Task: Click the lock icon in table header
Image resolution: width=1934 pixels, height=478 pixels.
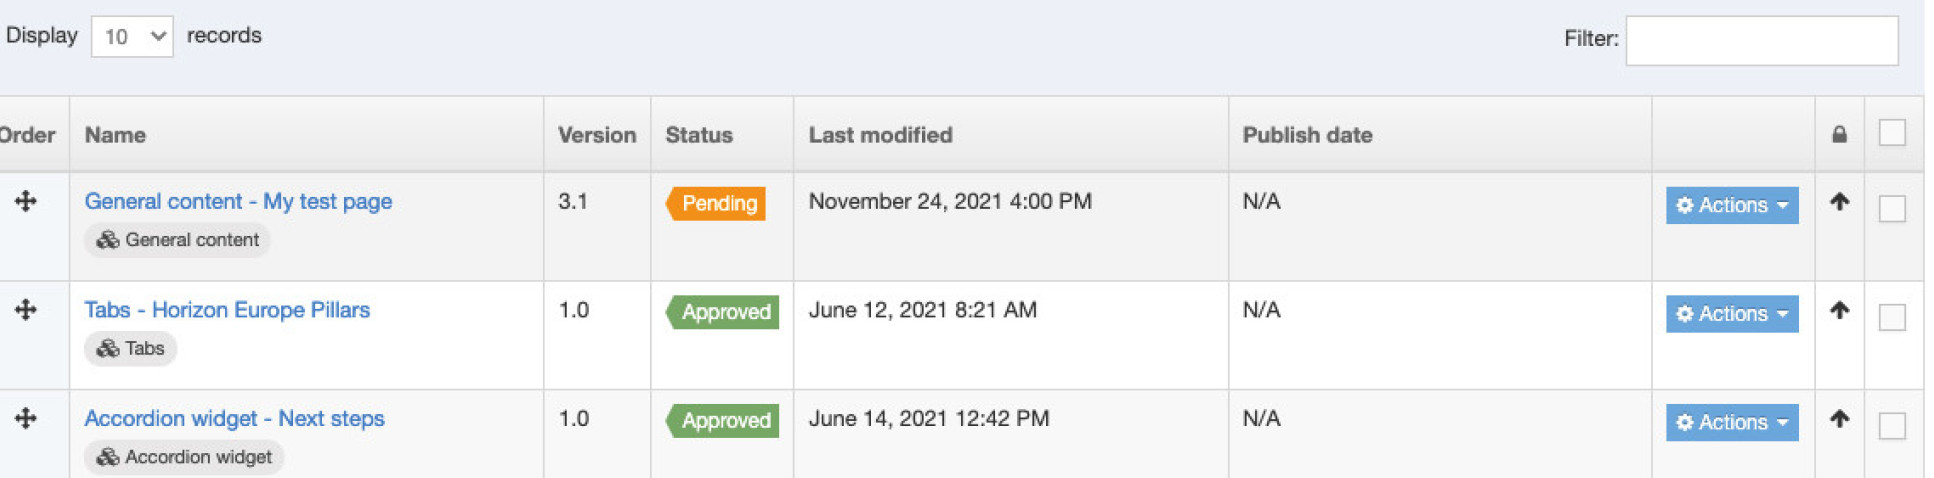Action: click(1838, 134)
